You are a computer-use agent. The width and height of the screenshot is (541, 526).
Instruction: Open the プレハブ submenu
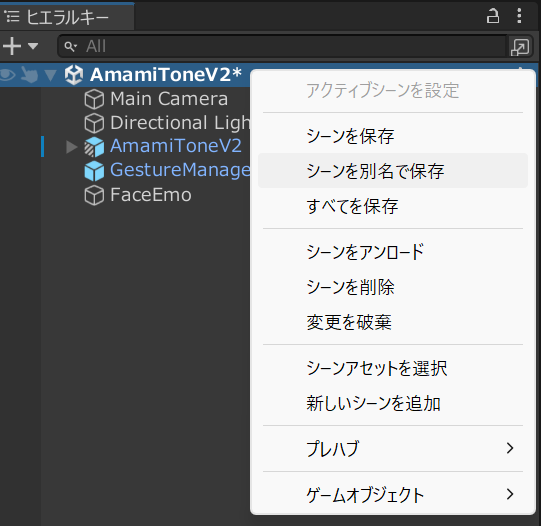coord(393,449)
